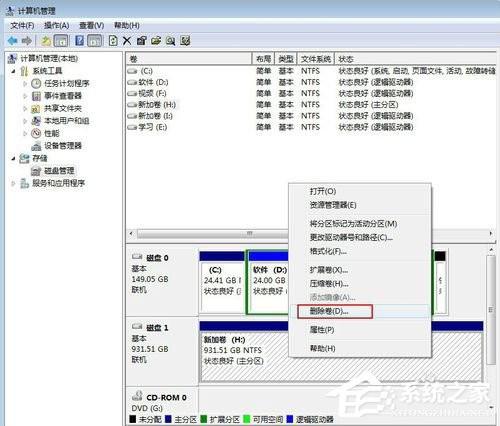Sort by Layout (布局) column header
Viewport: 500px width, 426px height.
coord(263,59)
